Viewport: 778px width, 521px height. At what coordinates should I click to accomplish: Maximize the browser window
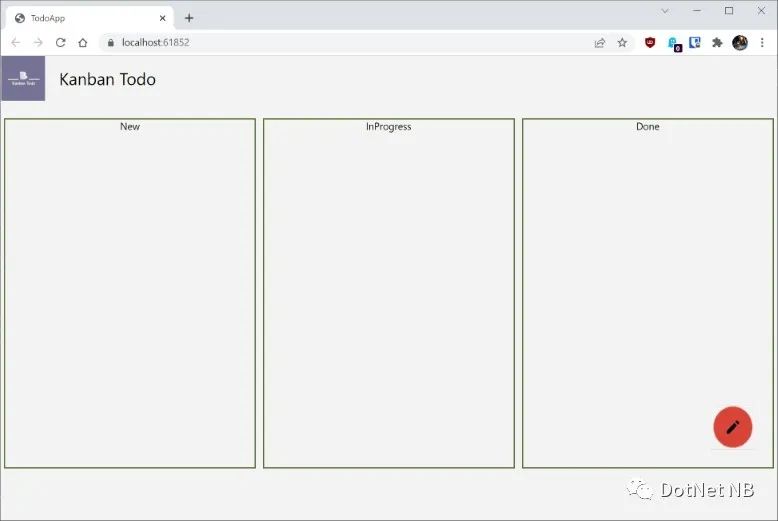coord(729,11)
